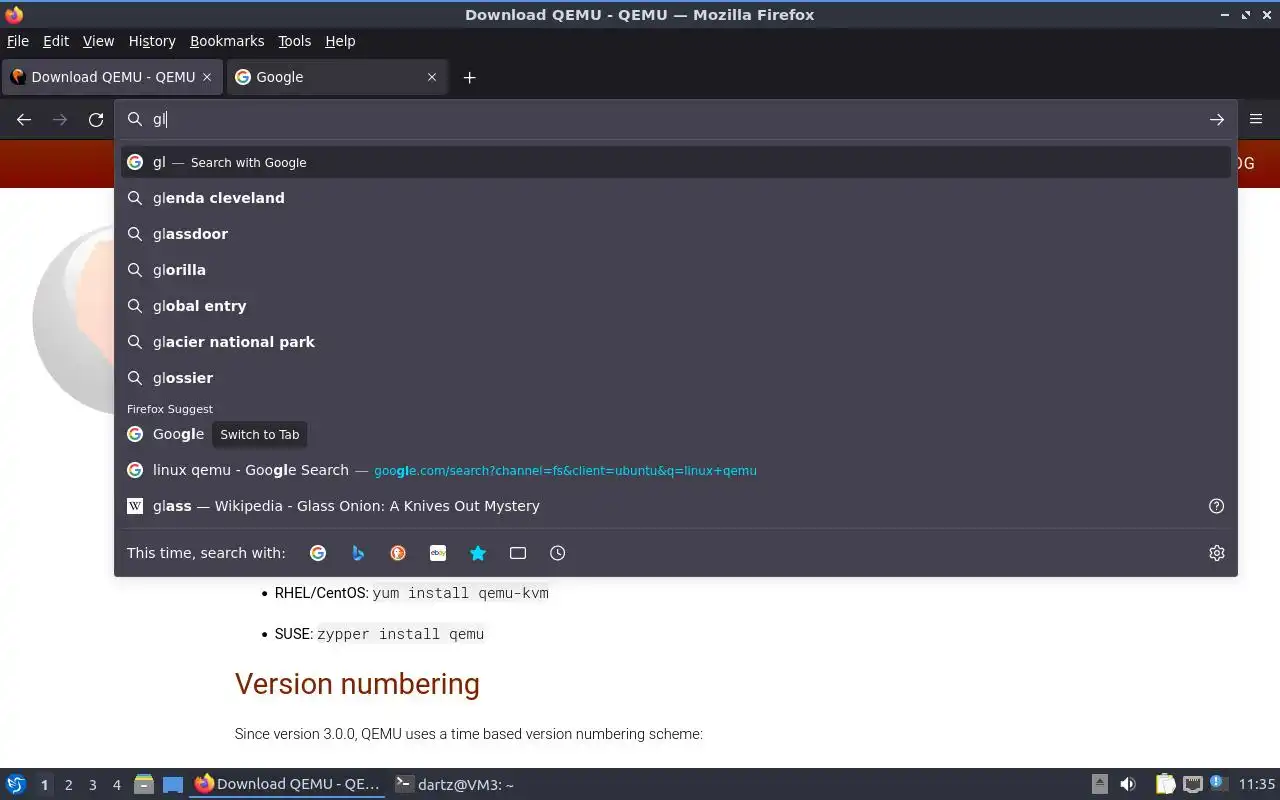The width and height of the screenshot is (1280, 800).
Task: Open the Firefox hamburger application menu
Action: [x=1256, y=120]
